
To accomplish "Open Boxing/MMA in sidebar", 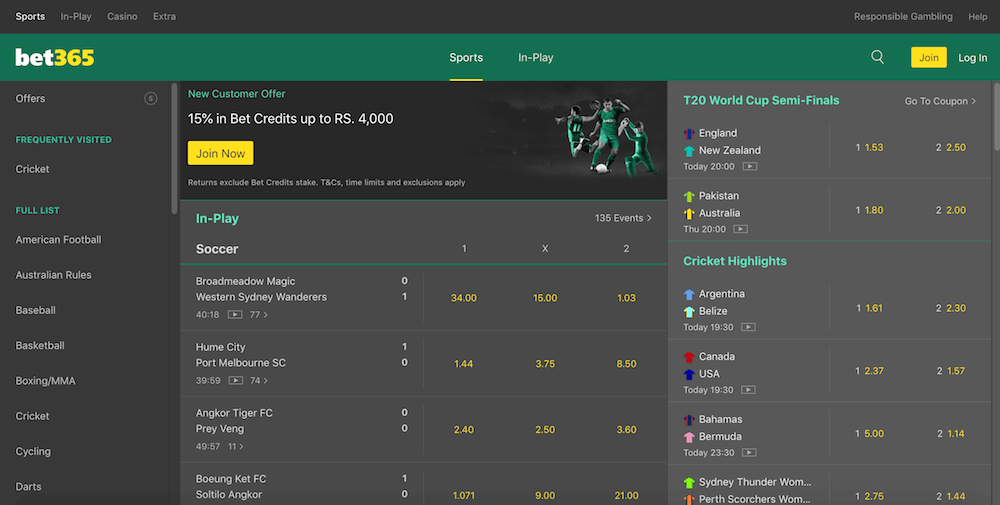I will [45, 381].
